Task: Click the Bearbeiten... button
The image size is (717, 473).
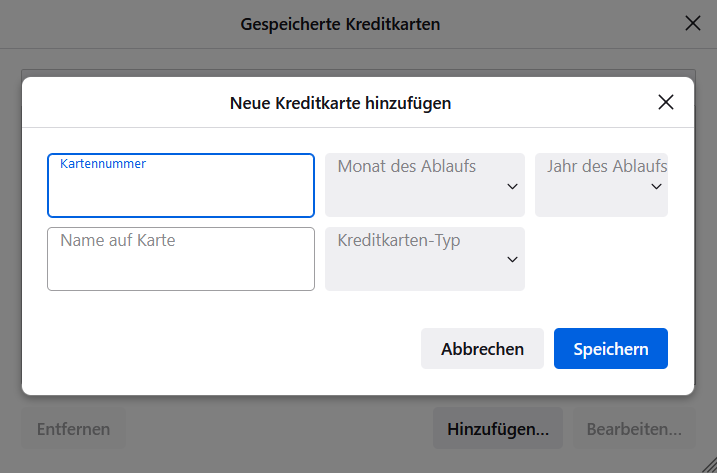Action: [633, 429]
